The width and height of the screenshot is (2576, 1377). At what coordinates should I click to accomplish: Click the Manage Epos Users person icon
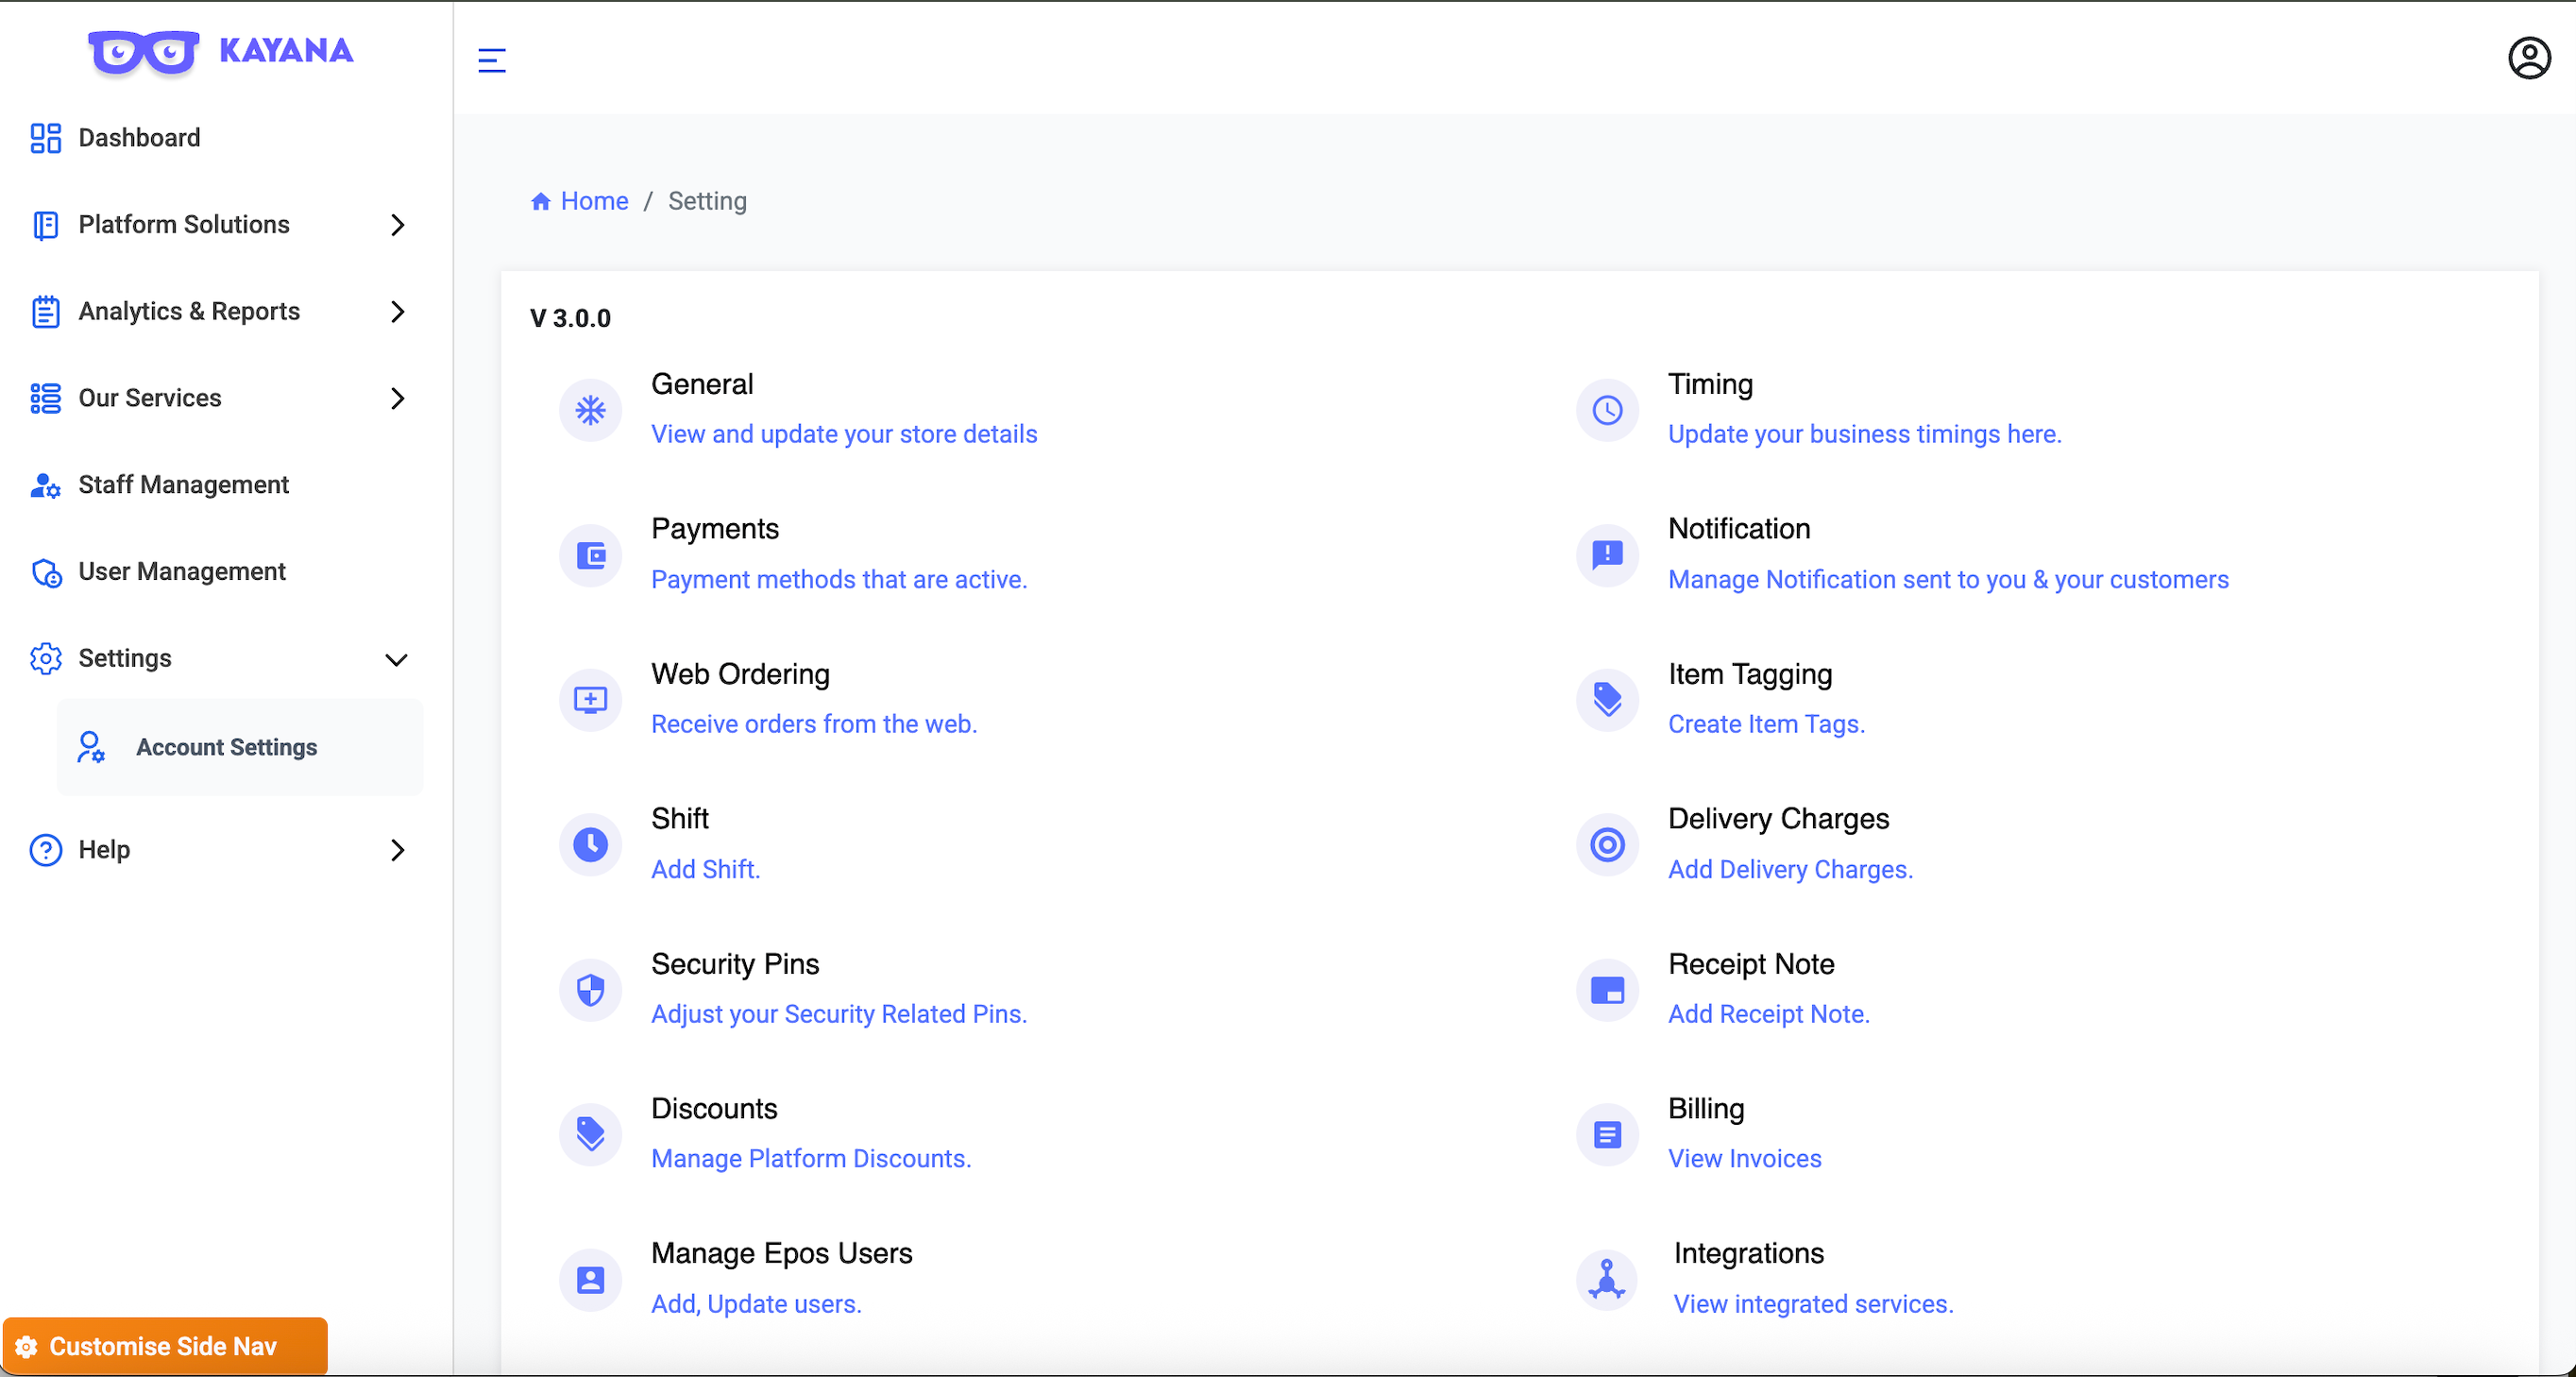click(590, 1280)
